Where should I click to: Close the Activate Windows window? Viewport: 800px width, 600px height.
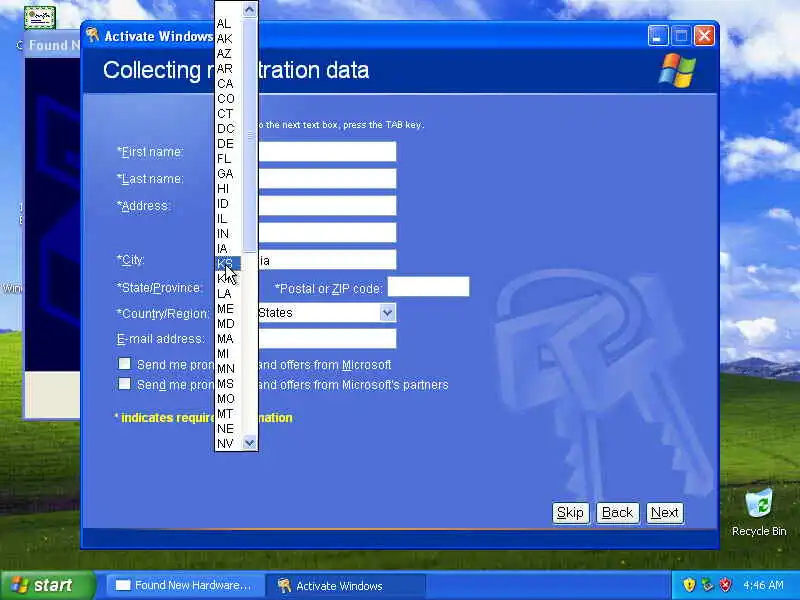[x=705, y=36]
